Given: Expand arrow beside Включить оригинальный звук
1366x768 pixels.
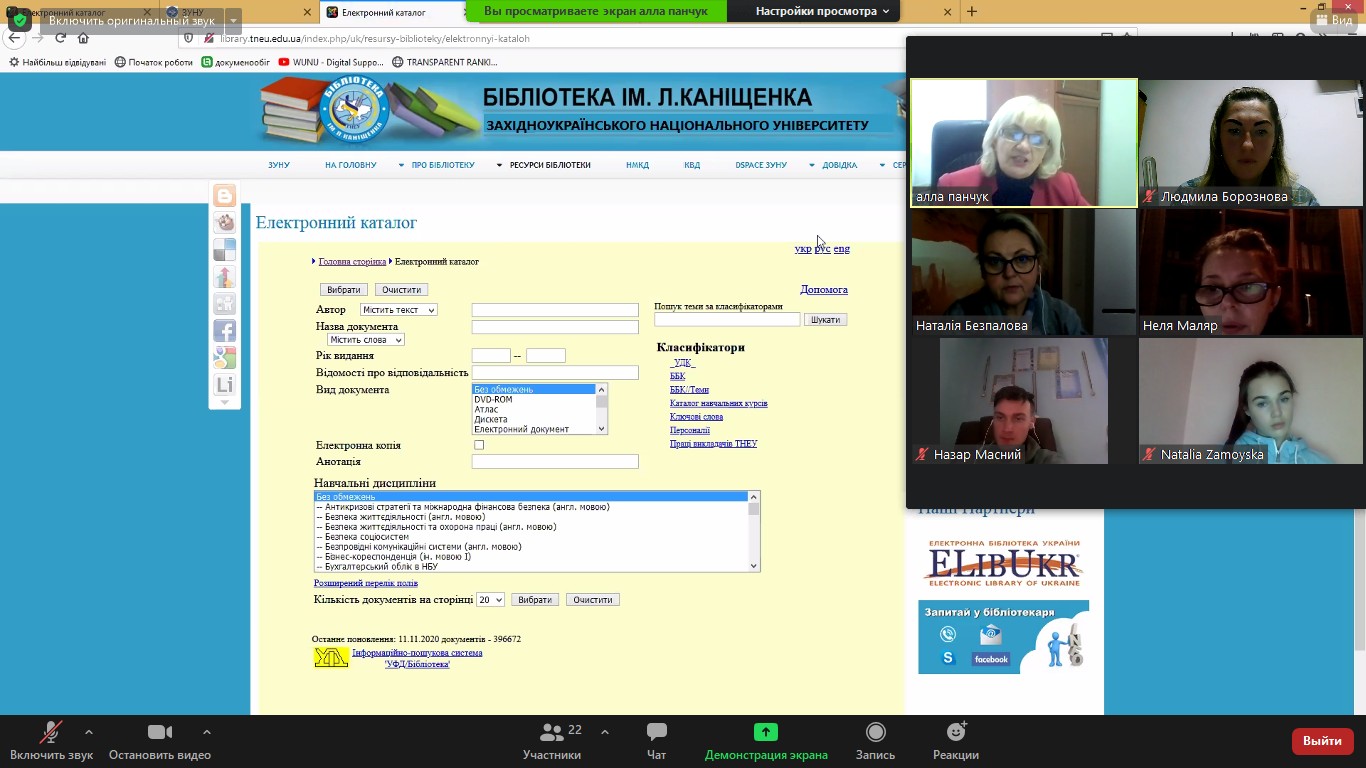Looking at the screenshot, I should click(x=233, y=20).
